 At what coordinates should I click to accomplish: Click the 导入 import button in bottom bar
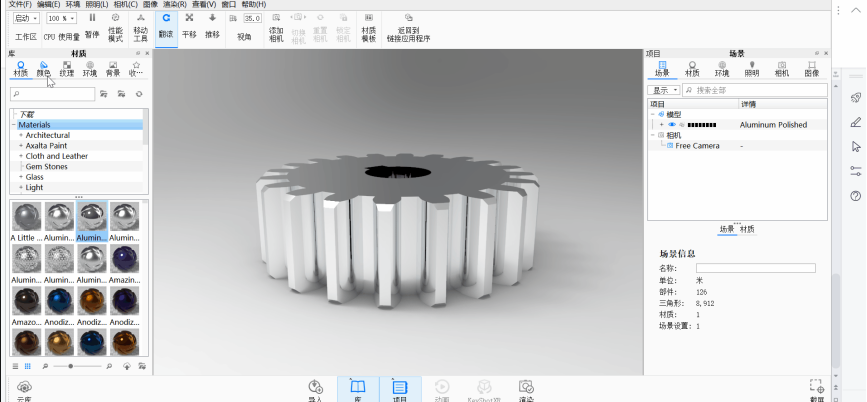tap(315, 390)
